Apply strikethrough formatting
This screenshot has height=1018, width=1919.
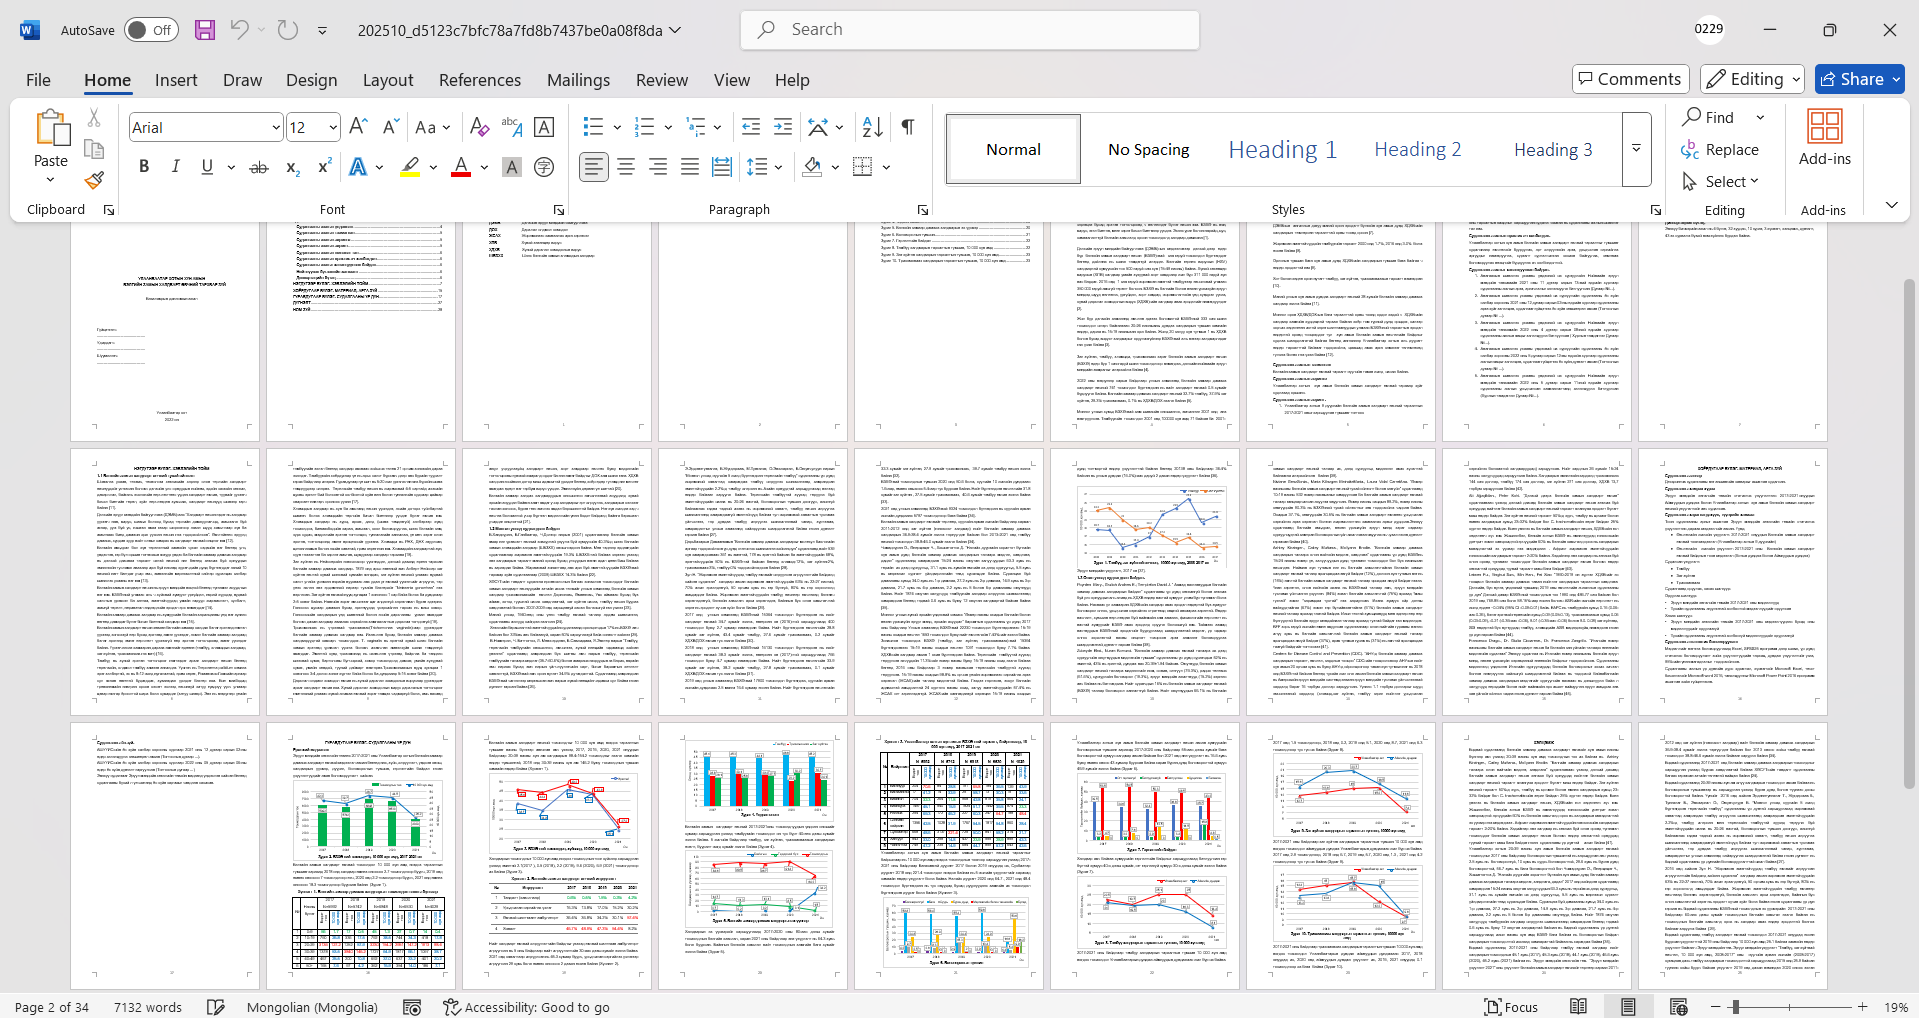pyautogui.click(x=259, y=167)
